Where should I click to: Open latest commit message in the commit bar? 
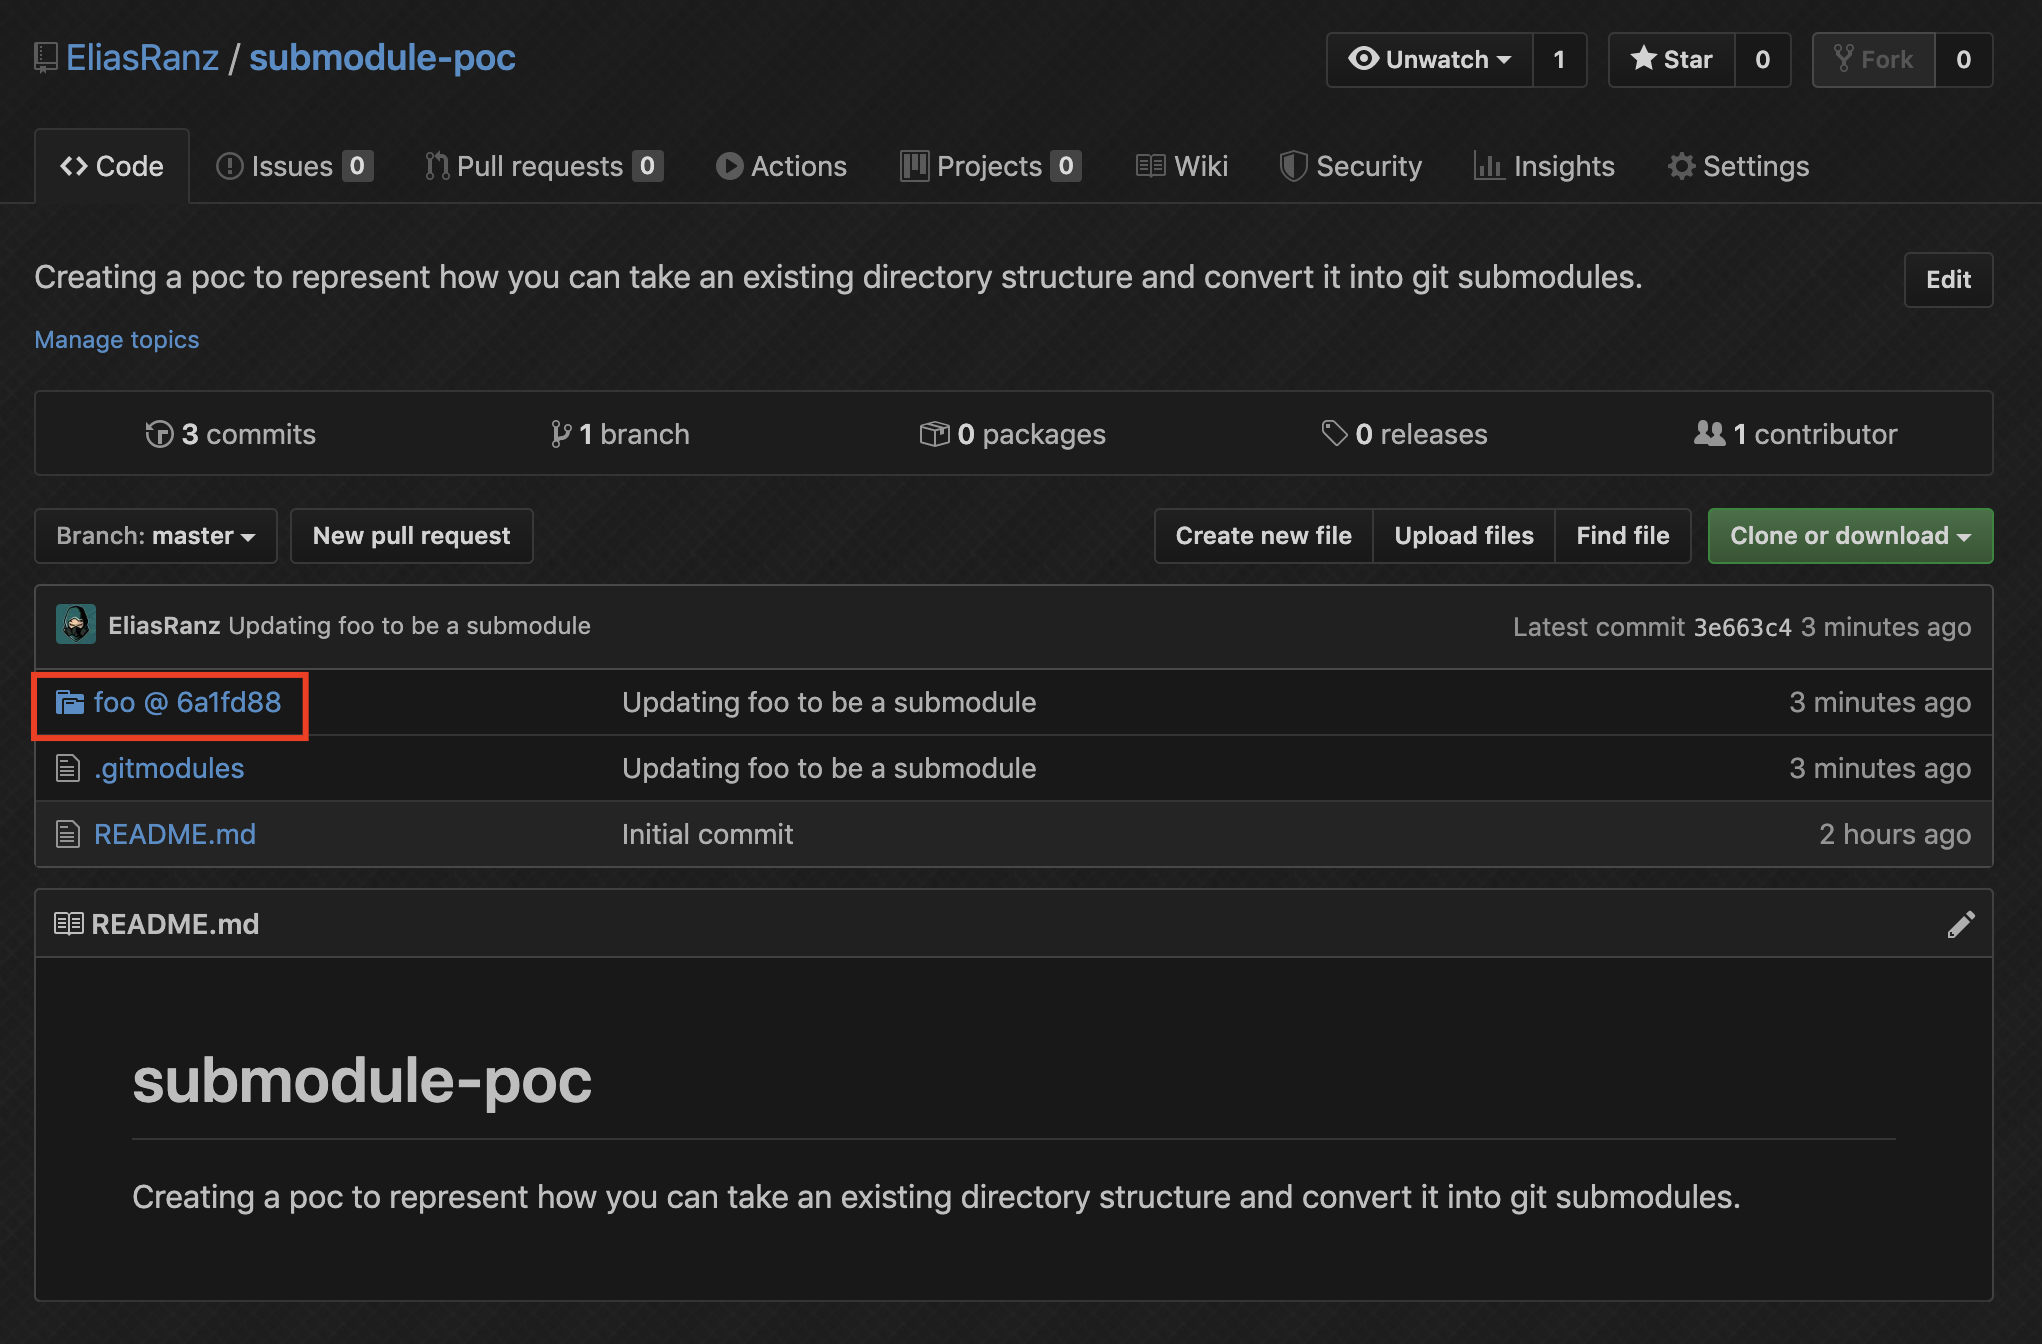[x=409, y=626]
